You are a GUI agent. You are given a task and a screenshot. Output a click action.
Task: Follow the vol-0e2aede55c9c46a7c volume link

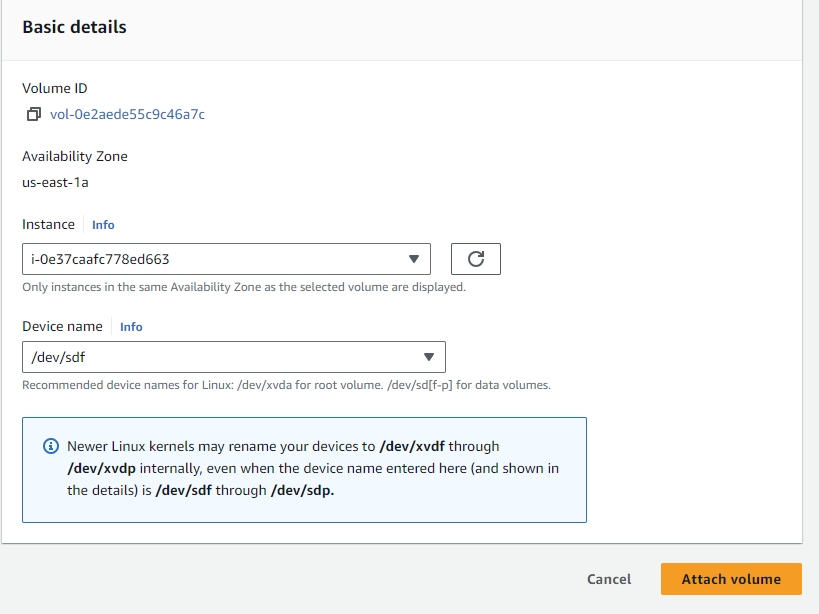click(126, 114)
